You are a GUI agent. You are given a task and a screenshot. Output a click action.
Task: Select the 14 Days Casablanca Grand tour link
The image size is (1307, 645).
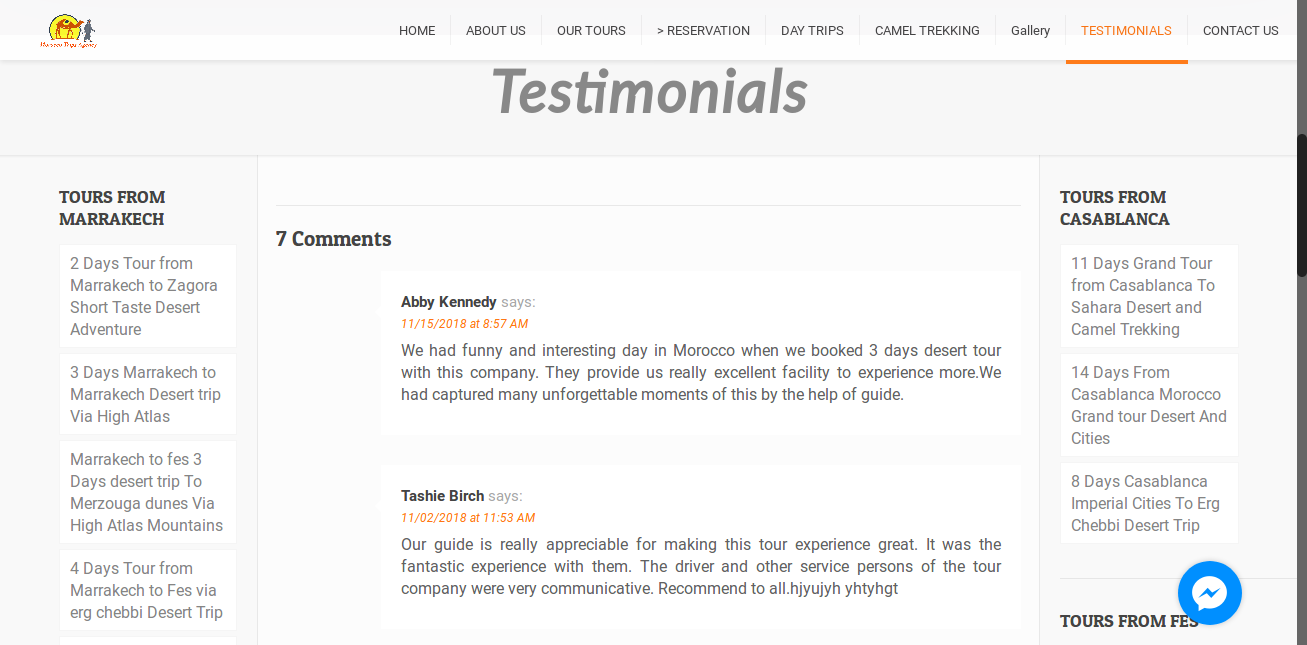1148,405
